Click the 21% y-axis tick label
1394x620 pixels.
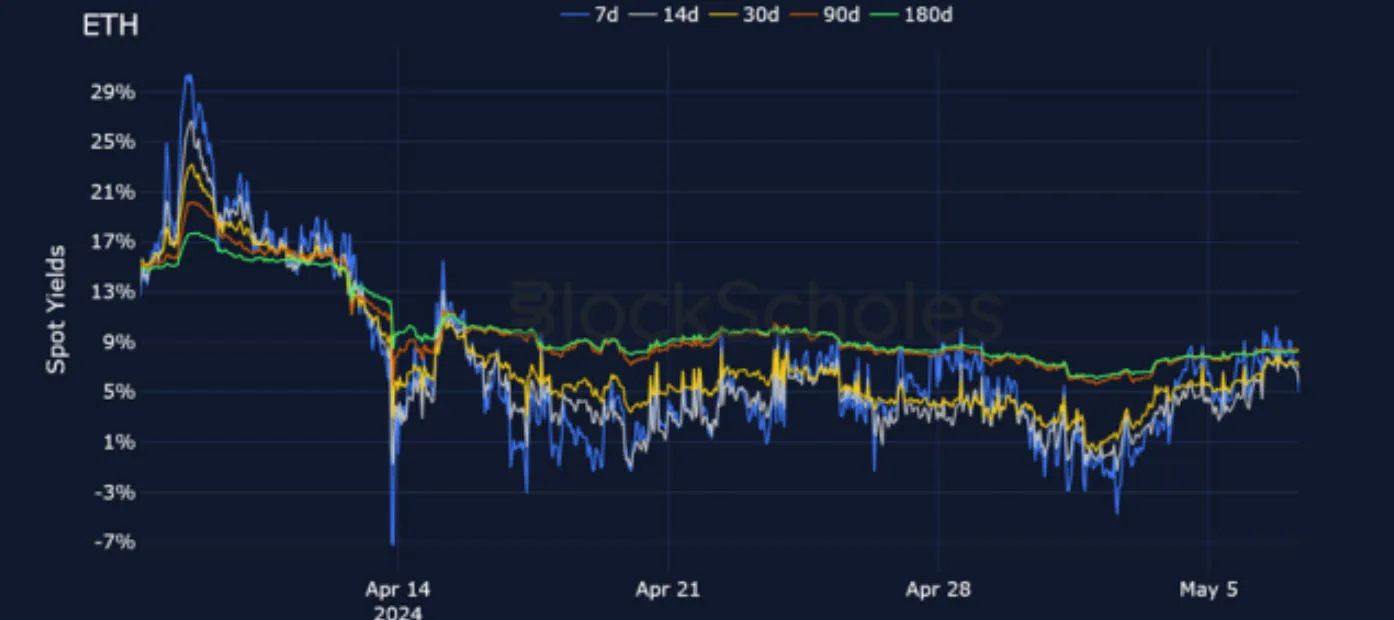(x=113, y=192)
